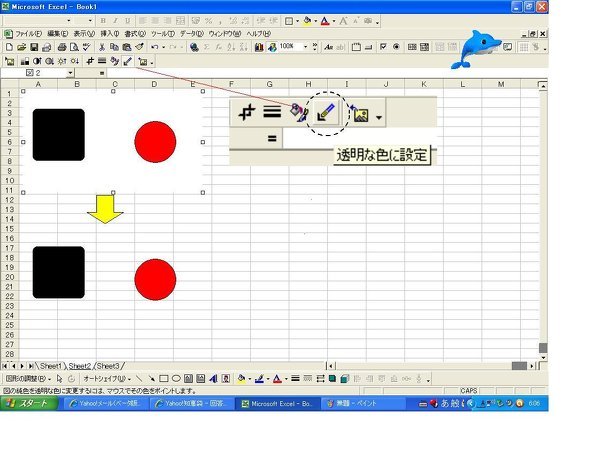Open the 編集(E) menu
Viewport: 600px width, 450px height.
[57, 34]
